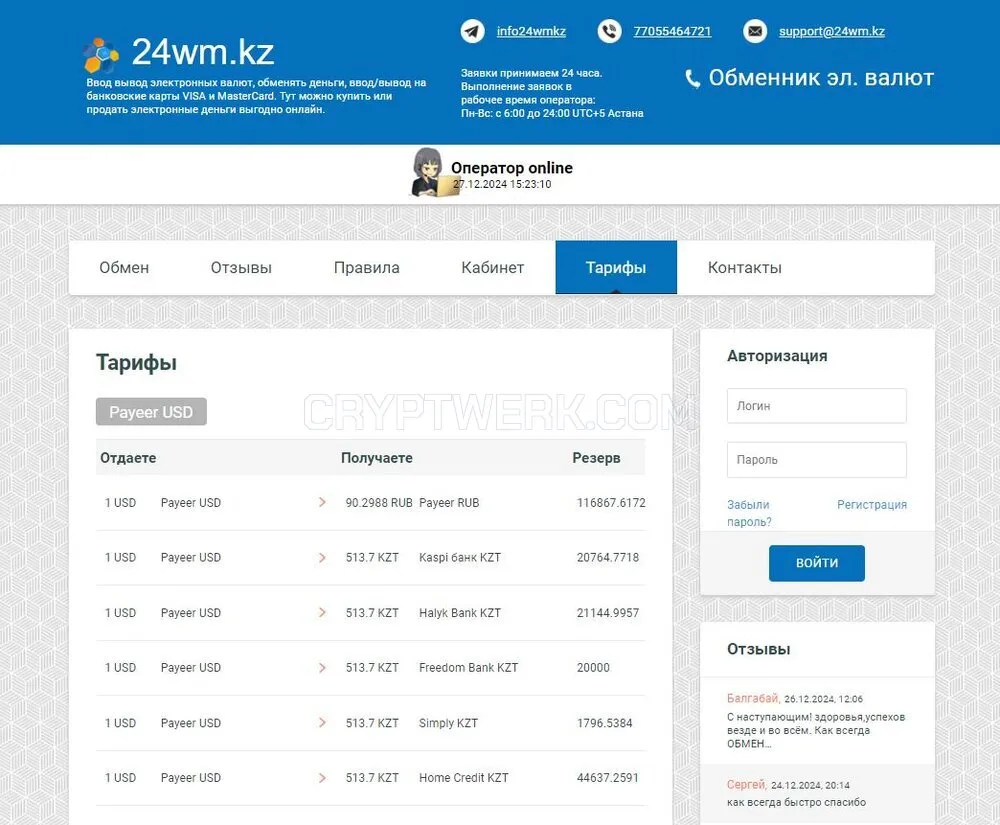The width and height of the screenshot is (1000, 825).
Task: Click the Payeer RUB cell
Action: point(449,502)
